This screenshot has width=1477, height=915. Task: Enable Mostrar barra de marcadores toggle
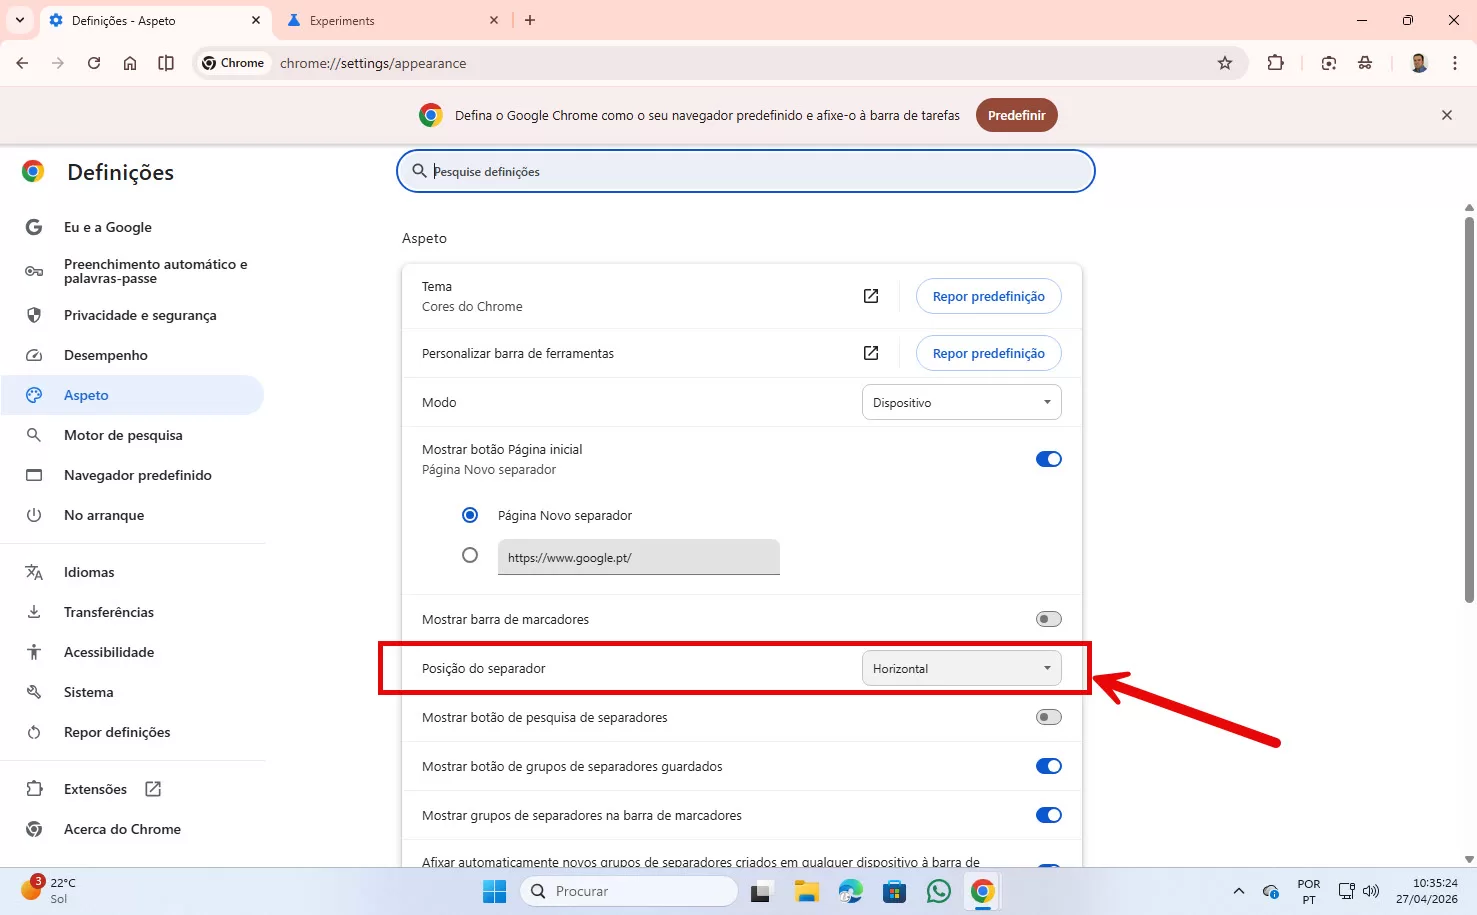tap(1048, 619)
